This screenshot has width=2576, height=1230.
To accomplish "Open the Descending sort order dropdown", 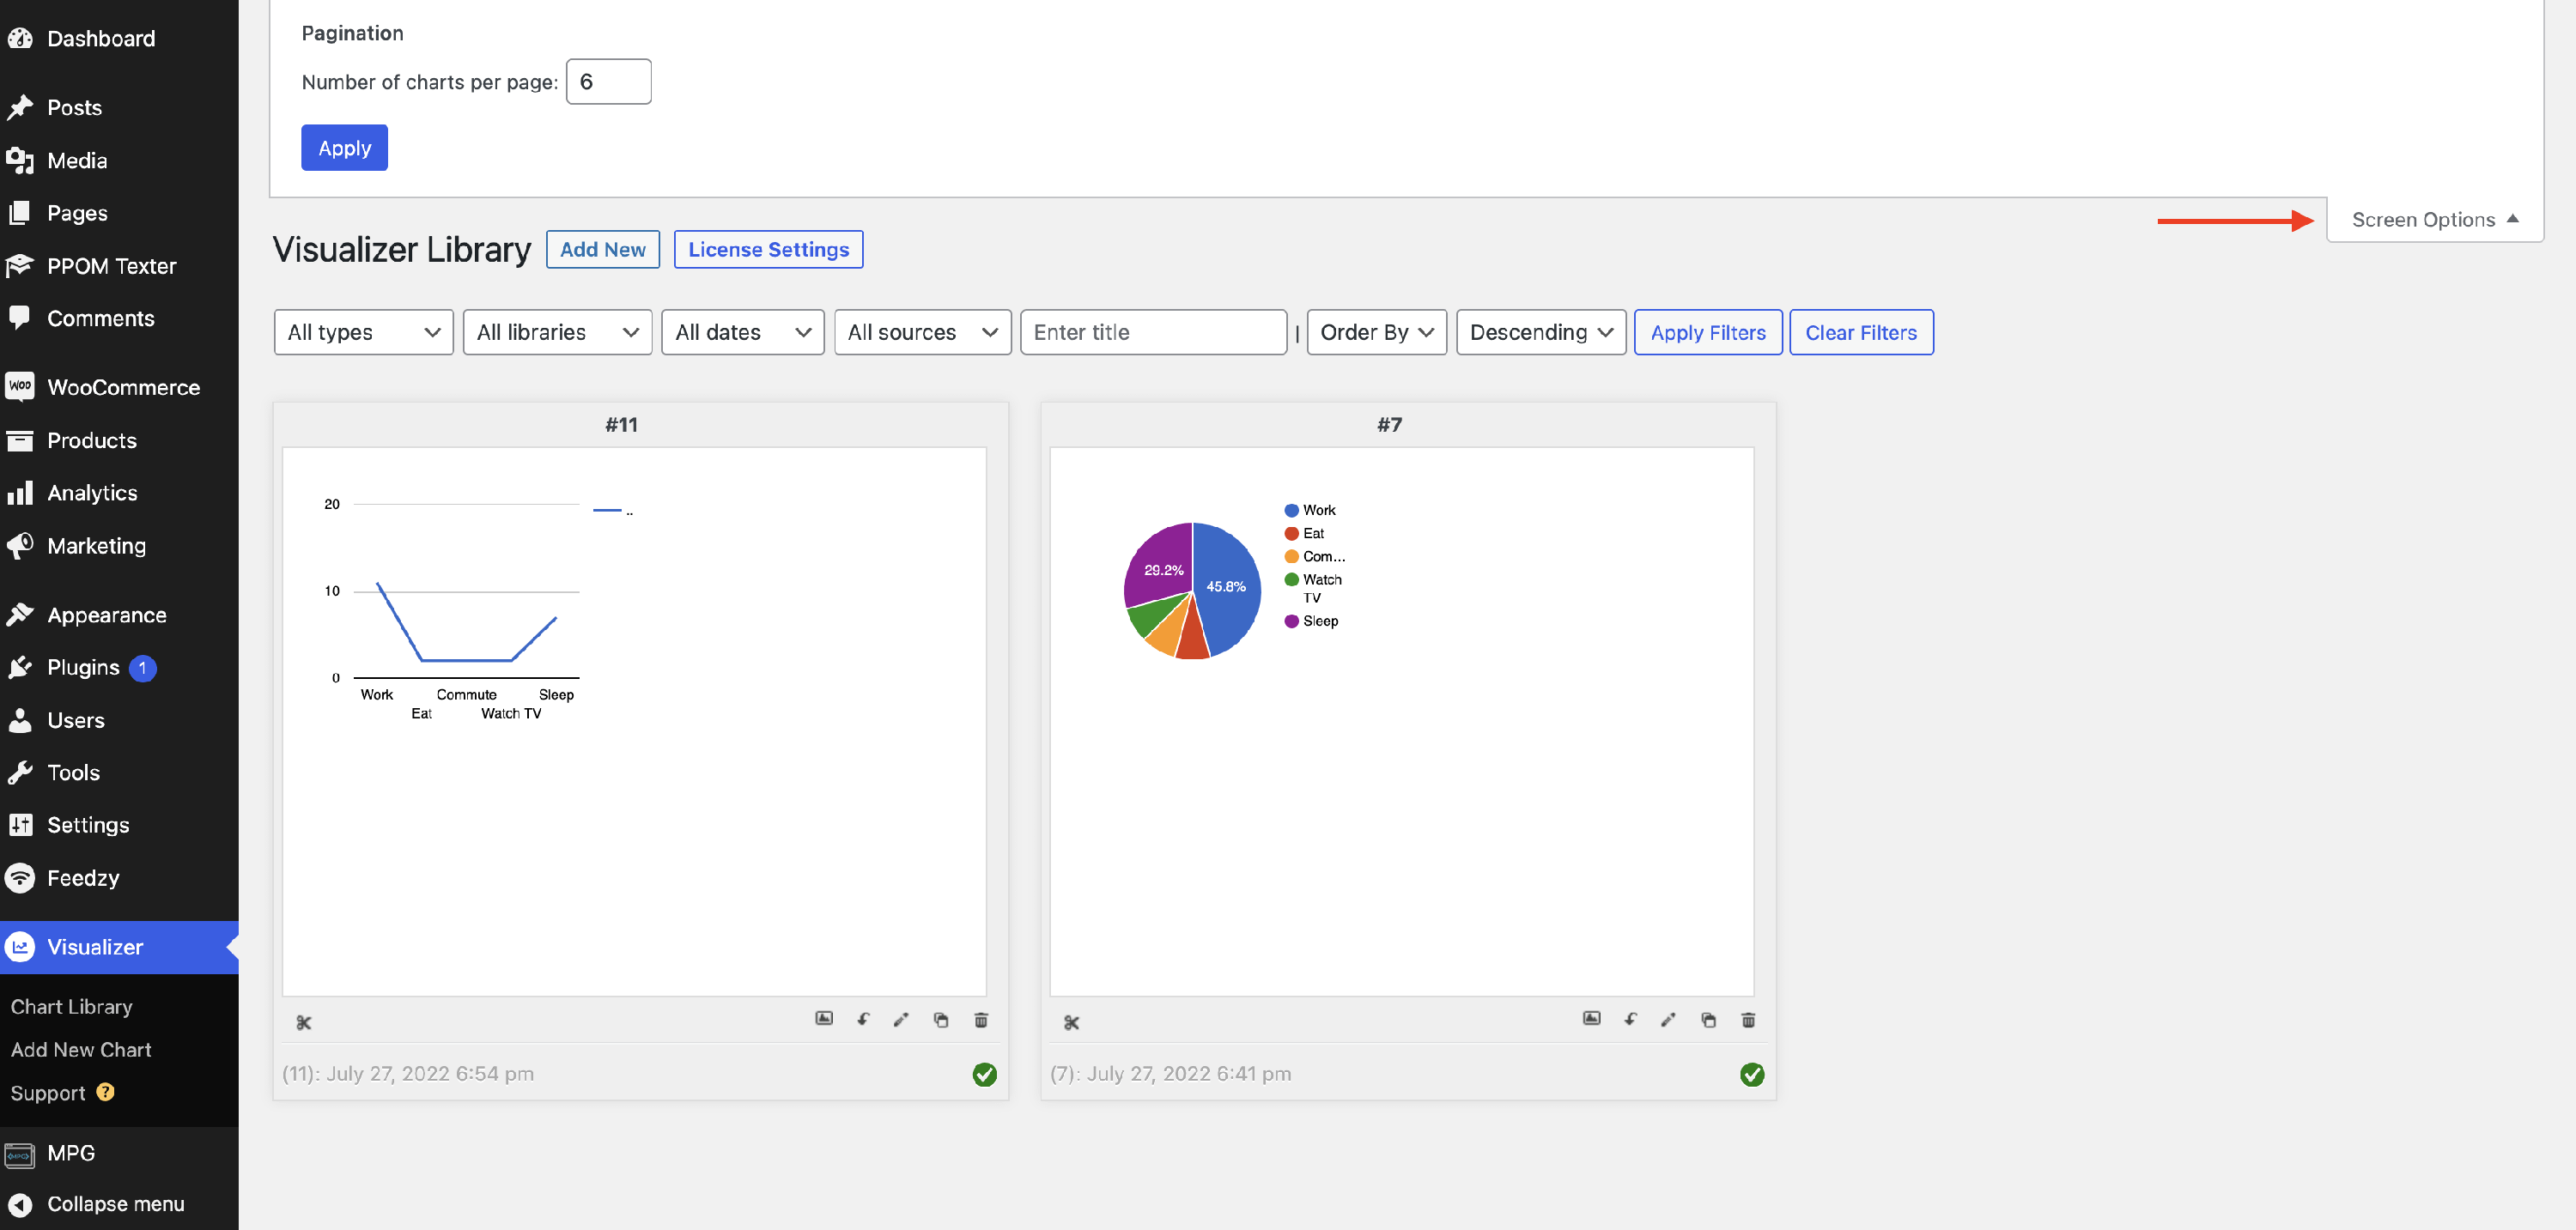I will tap(1540, 332).
